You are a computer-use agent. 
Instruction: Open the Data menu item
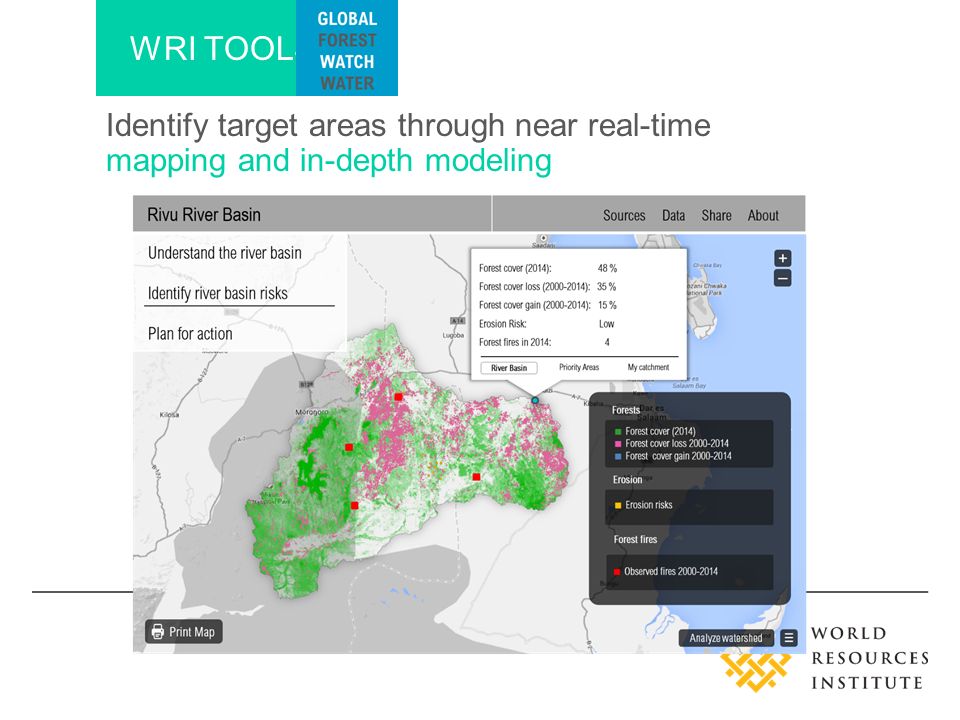tap(673, 216)
